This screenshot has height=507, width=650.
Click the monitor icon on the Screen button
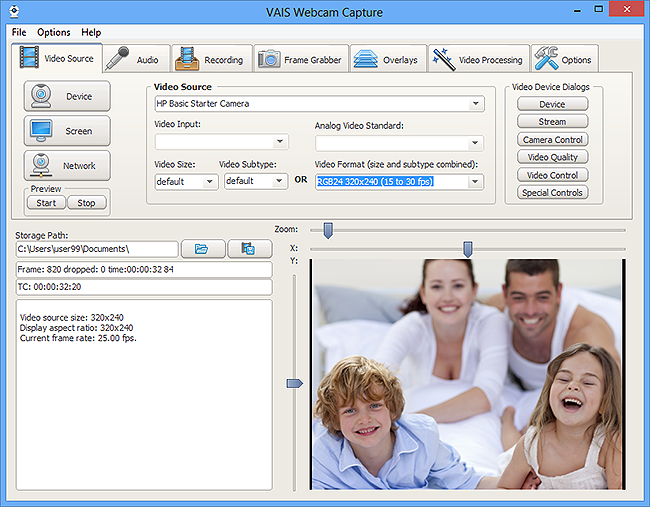[41, 131]
